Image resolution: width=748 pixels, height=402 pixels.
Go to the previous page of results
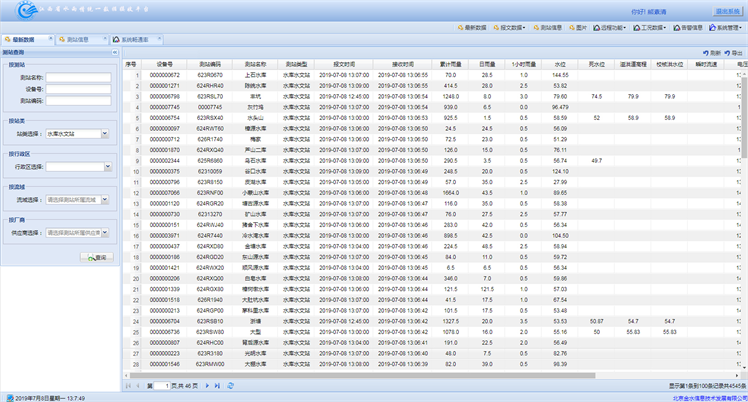click(137, 385)
